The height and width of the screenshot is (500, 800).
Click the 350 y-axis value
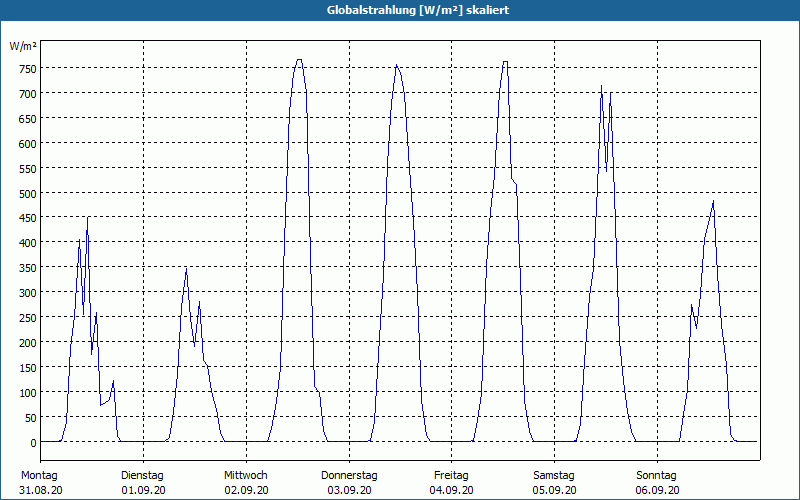tap(28, 268)
